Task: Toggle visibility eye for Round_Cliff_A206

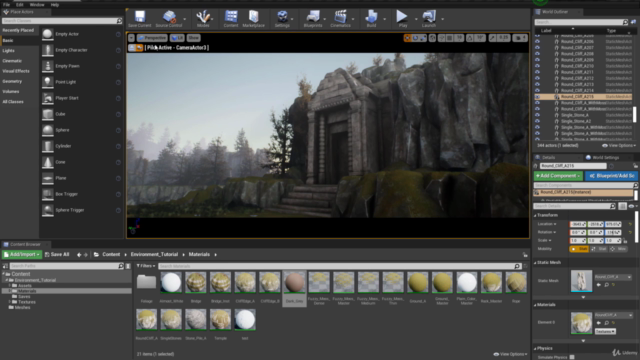Action: [x=537, y=41]
